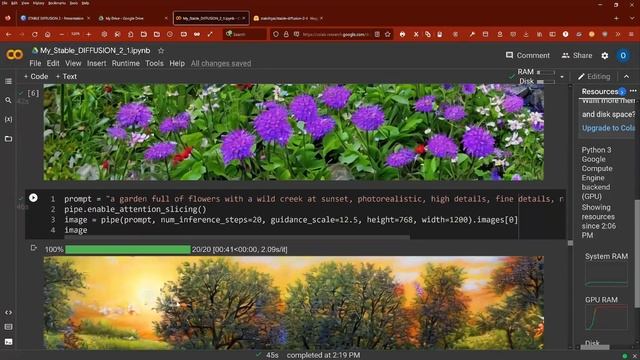The height and width of the screenshot is (360, 640).
Task: Open Colab settings gear
Action: (604, 56)
